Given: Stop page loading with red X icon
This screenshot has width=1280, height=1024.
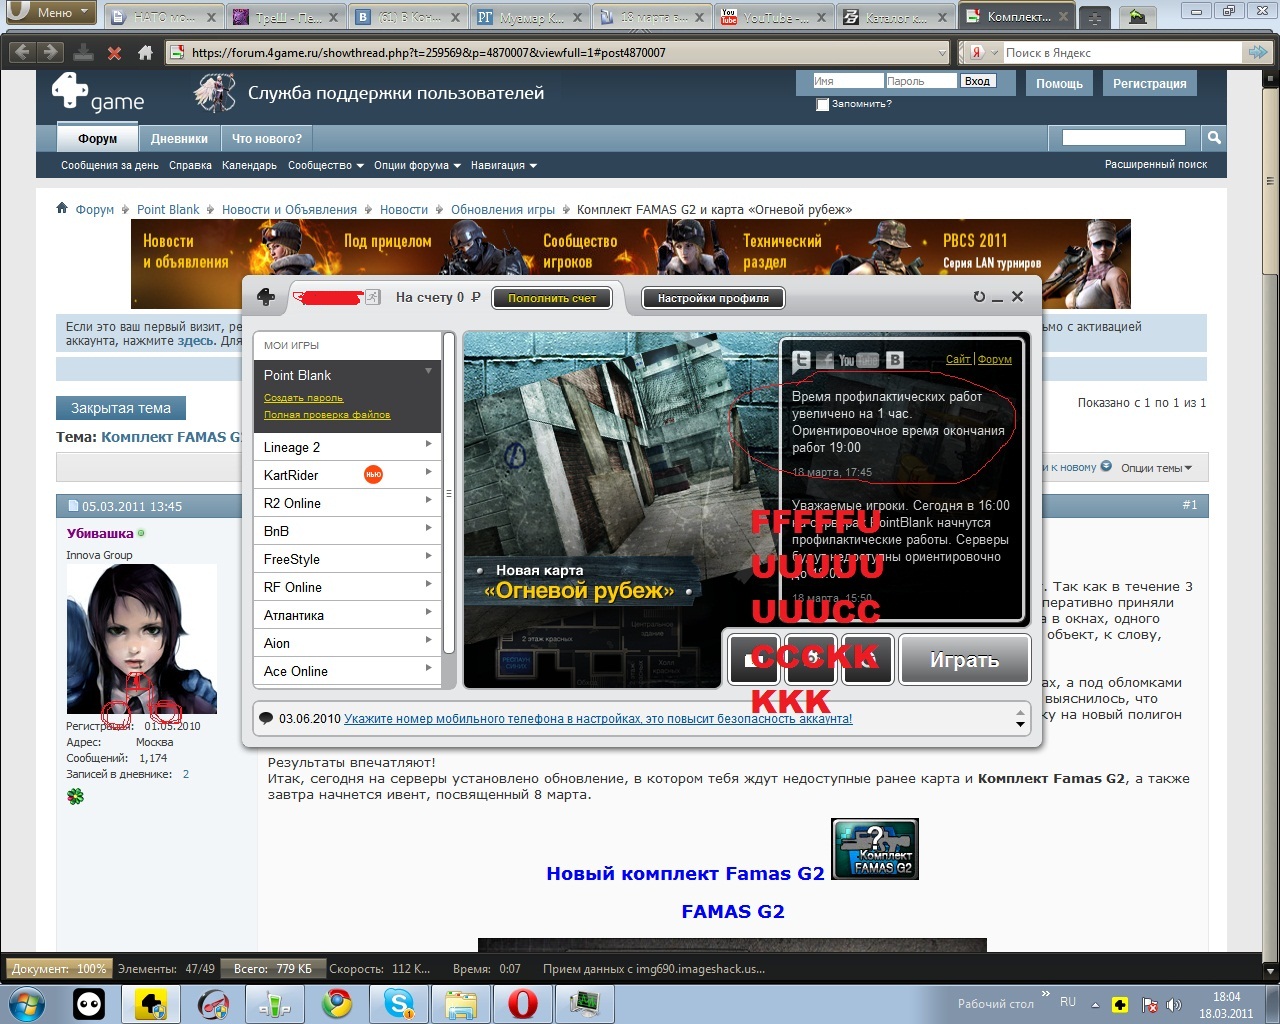Looking at the screenshot, I should (114, 53).
